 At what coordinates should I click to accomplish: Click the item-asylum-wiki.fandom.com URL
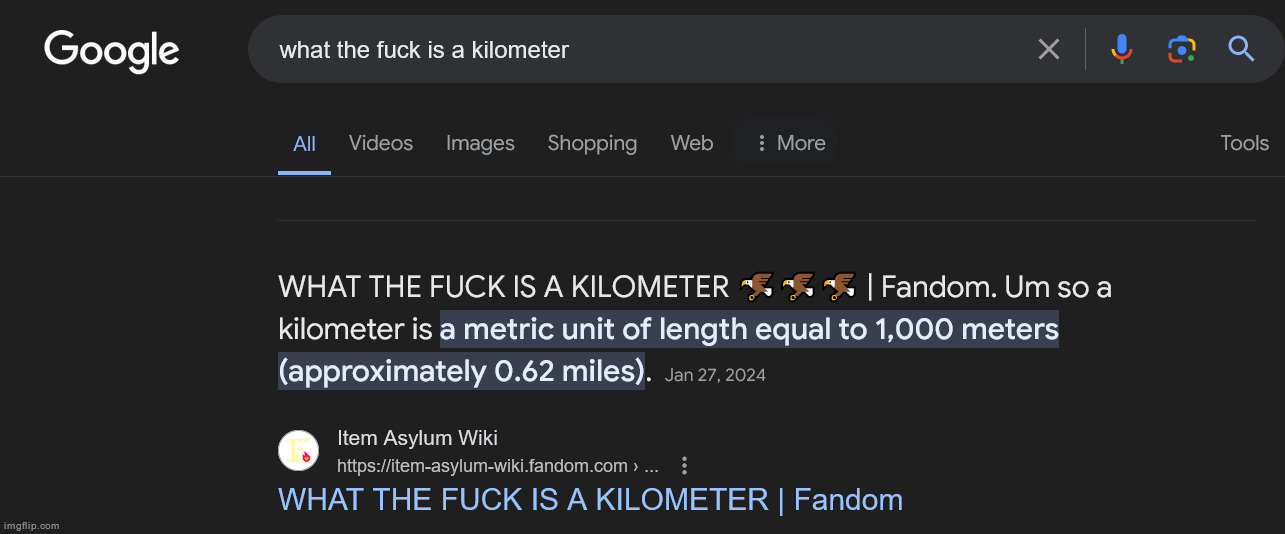(497, 466)
